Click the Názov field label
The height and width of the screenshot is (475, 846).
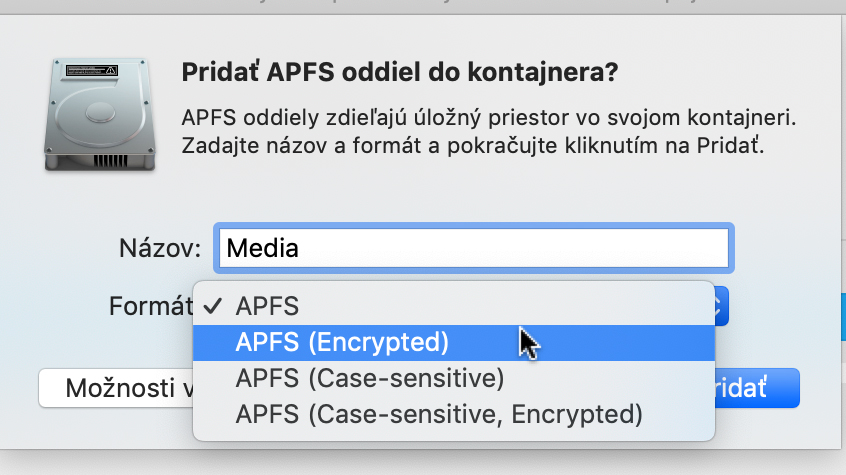pyautogui.click(x=160, y=248)
